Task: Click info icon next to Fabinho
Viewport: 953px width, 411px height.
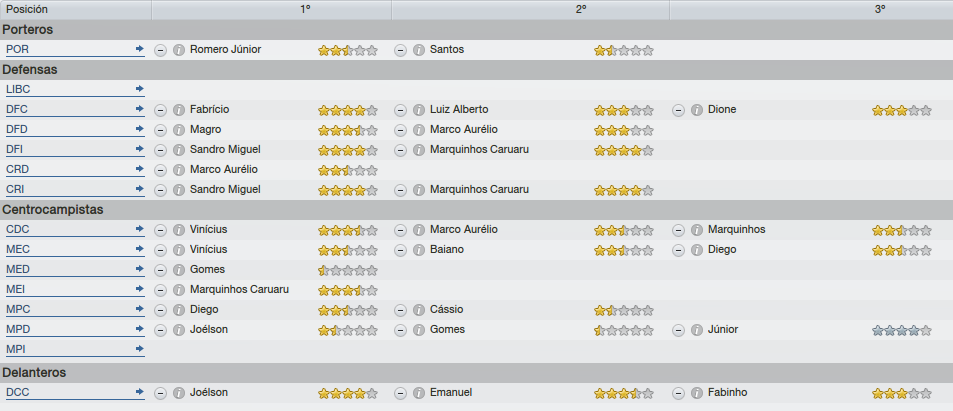Action: tap(697, 393)
